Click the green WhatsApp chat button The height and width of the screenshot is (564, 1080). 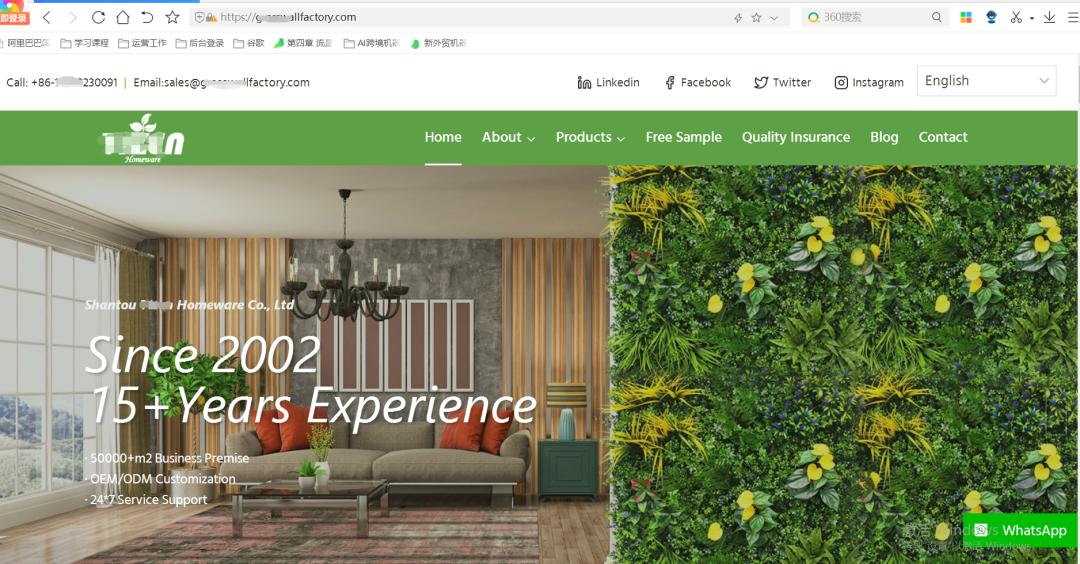click(x=1019, y=530)
